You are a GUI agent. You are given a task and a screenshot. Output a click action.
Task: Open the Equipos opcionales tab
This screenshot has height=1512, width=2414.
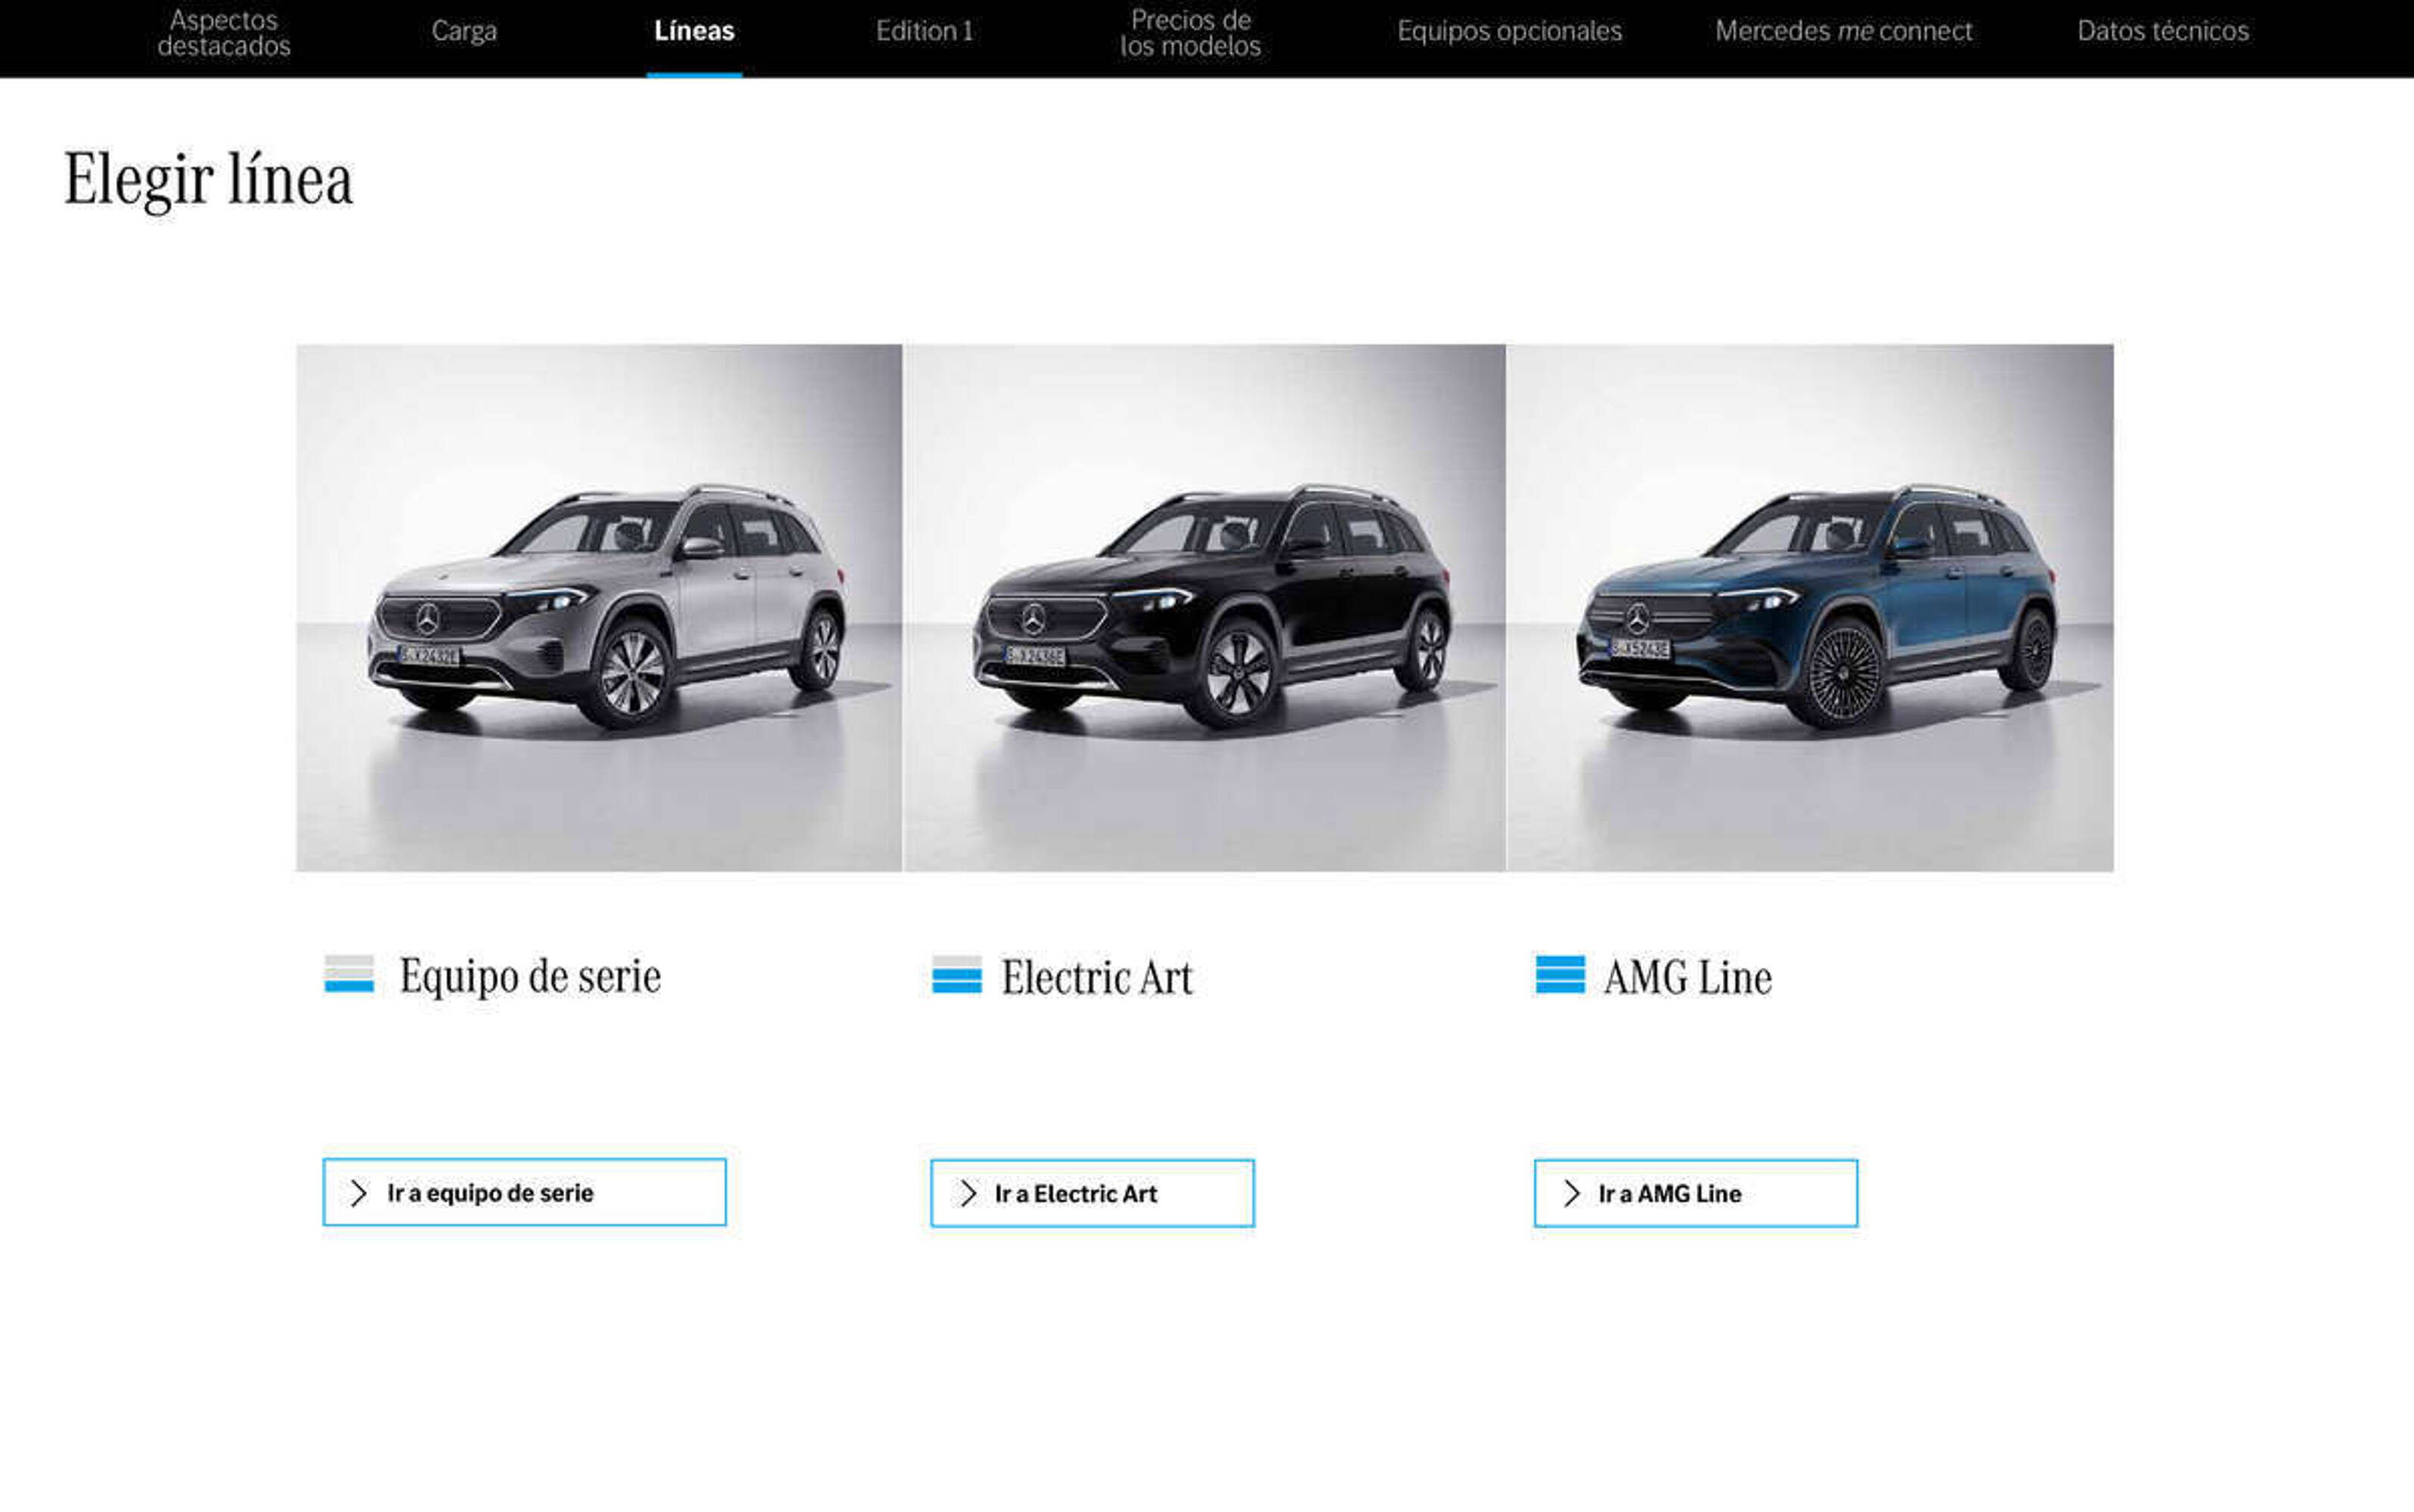(1509, 31)
